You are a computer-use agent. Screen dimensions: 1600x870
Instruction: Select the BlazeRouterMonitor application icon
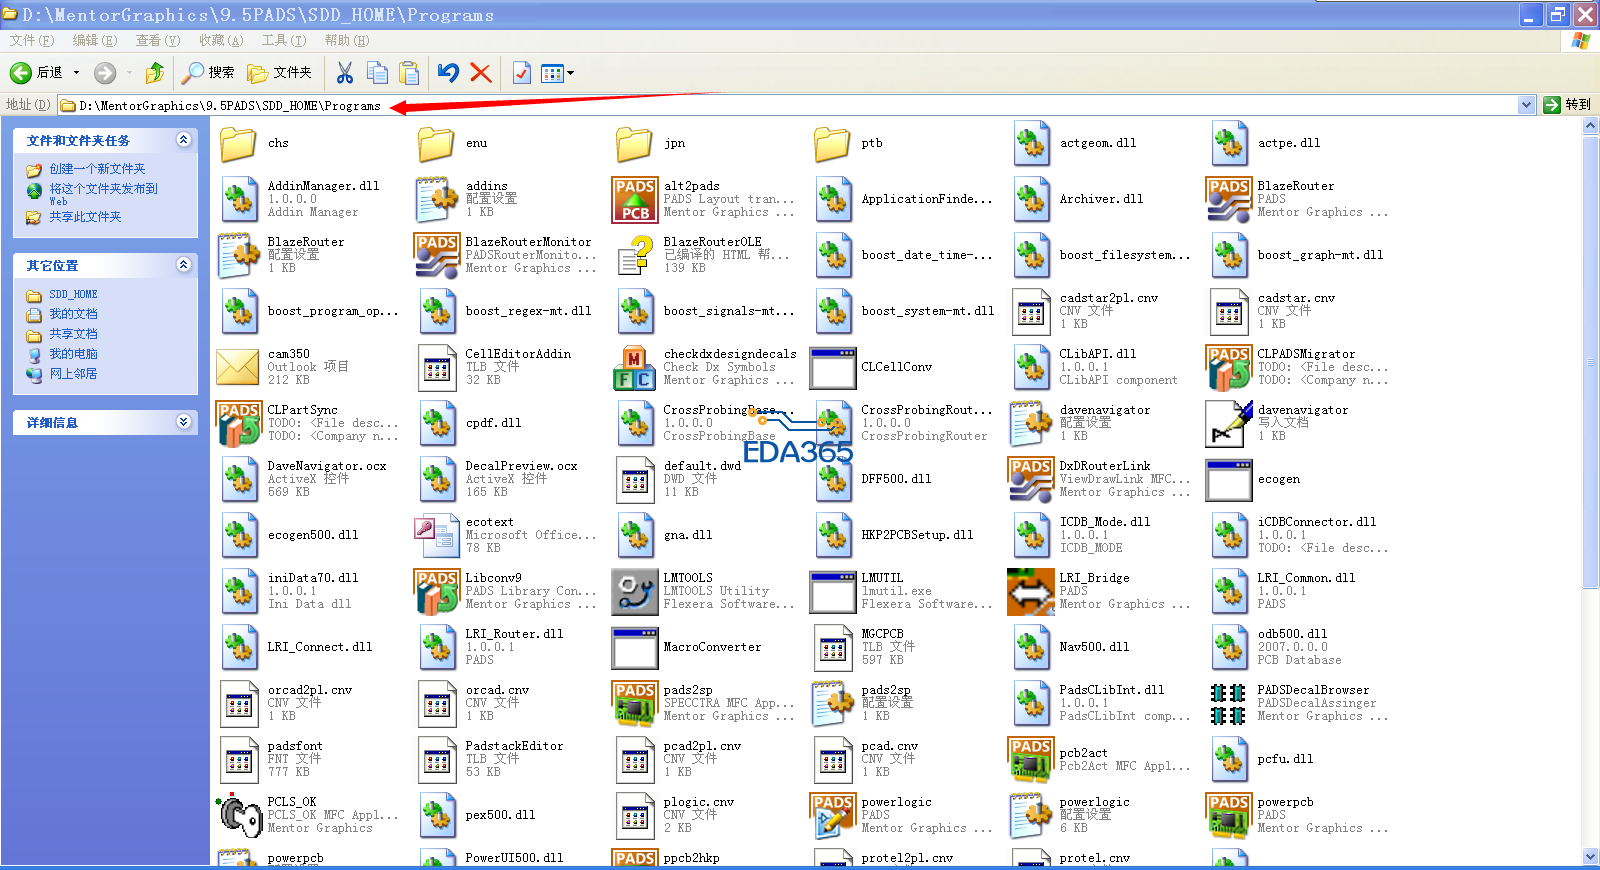click(436, 255)
